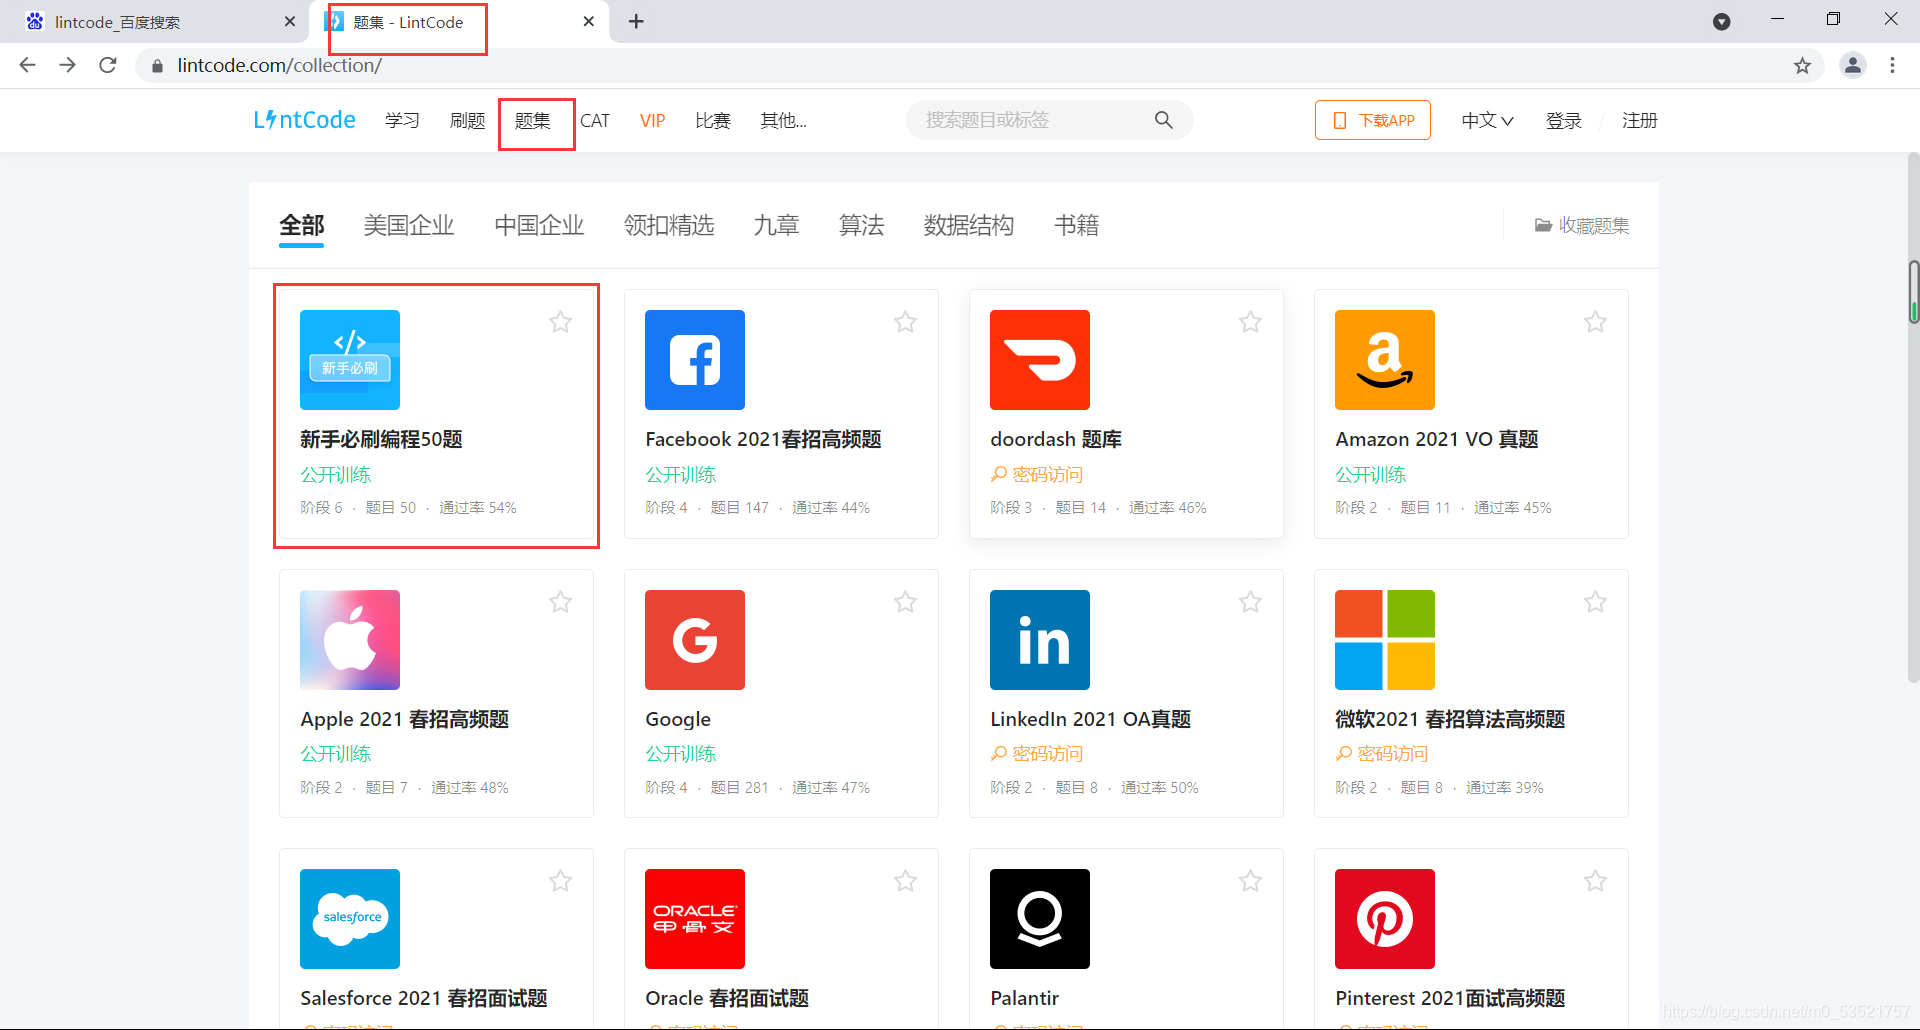This screenshot has width=1920, height=1030.
Task: Open Chrome's three-dot menu
Action: click(1892, 66)
